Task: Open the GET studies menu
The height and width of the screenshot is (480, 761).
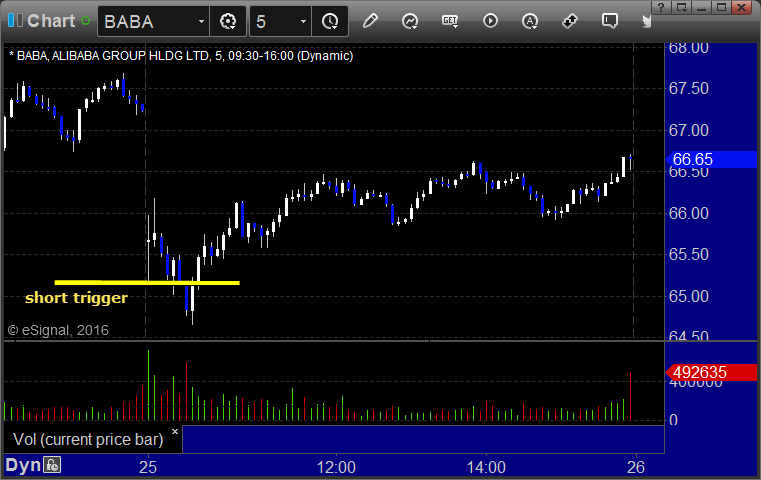Action: point(450,21)
